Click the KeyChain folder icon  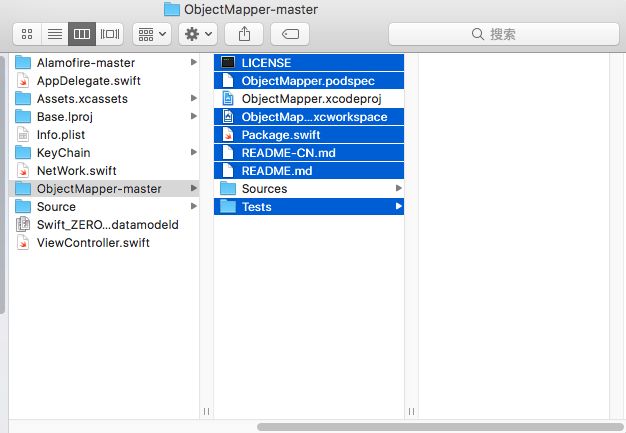pos(23,152)
